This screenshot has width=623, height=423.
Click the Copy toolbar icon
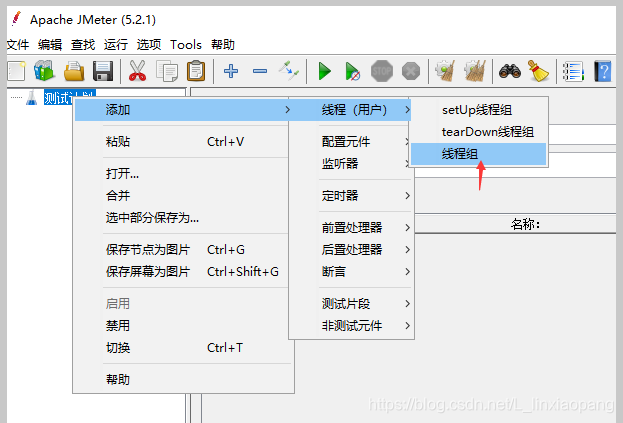167,71
